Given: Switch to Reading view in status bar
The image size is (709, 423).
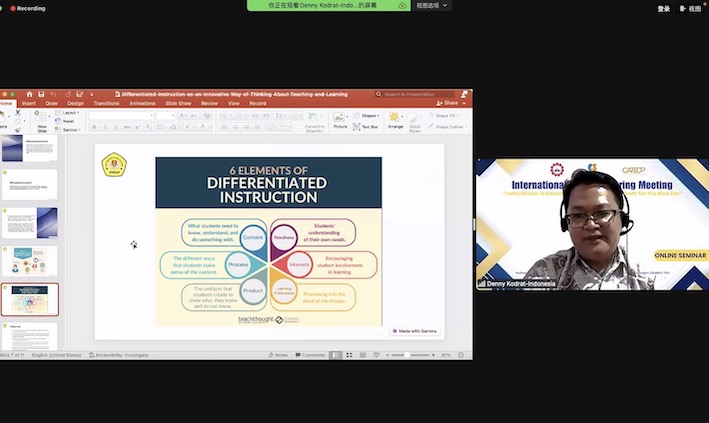Looking at the screenshot, I should click(x=363, y=355).
